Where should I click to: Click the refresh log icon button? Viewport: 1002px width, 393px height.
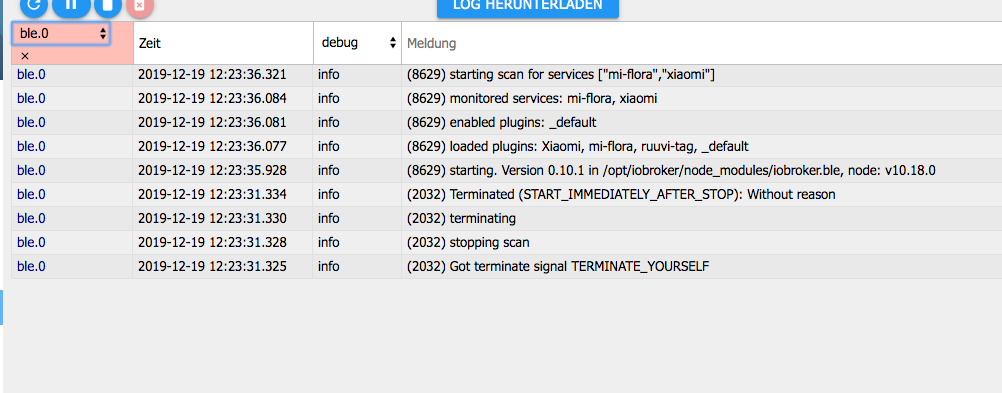tap(34, 5)
